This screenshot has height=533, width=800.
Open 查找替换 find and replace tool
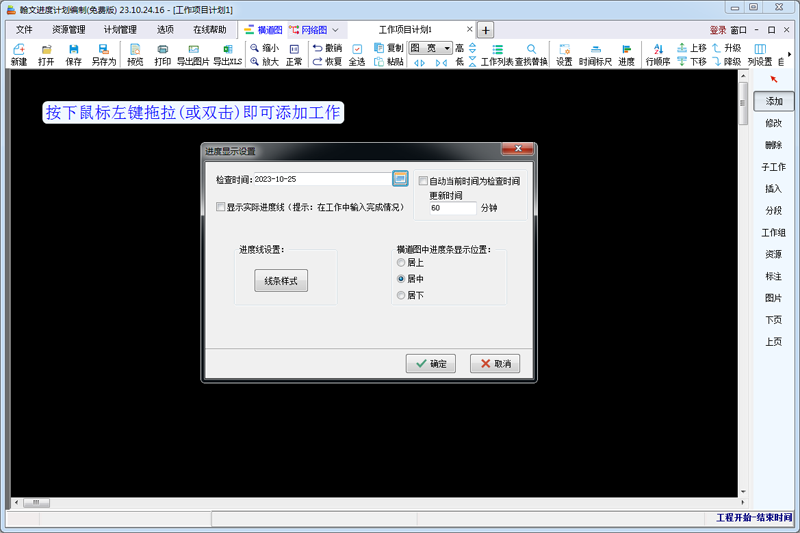tap(531, 54)
